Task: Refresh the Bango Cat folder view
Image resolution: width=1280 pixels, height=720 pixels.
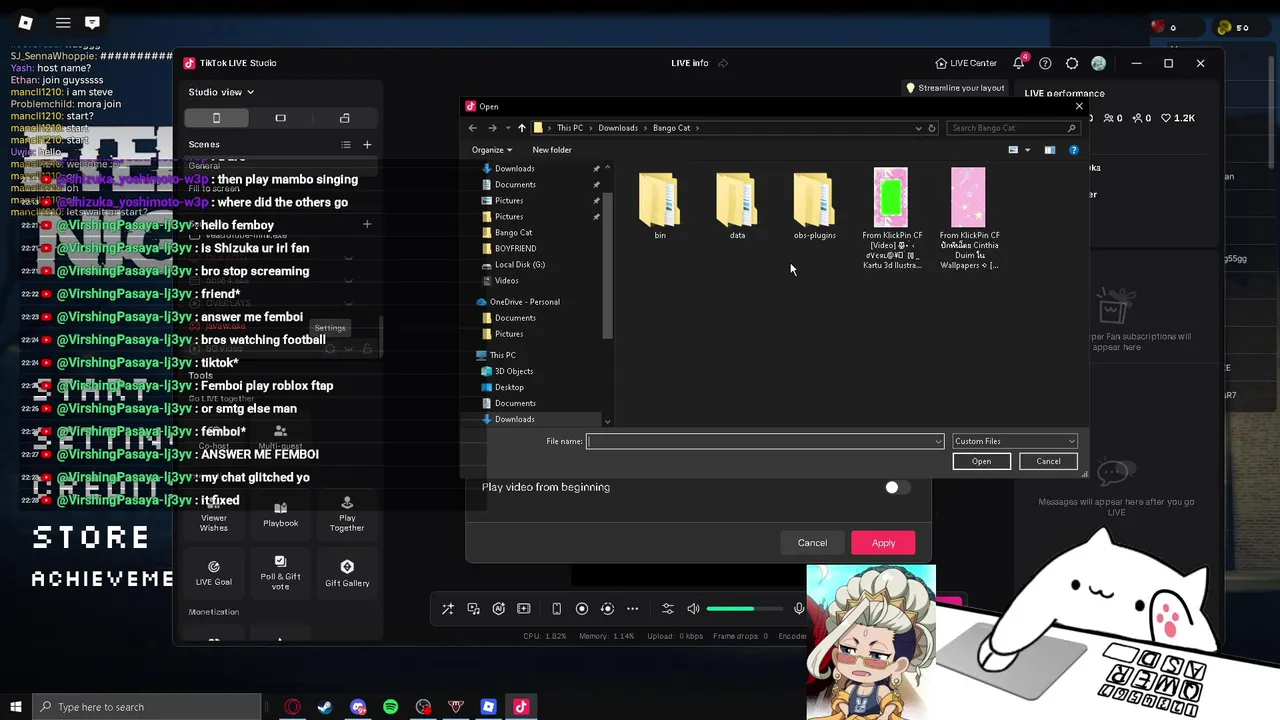Action: (x=931, y=128)
